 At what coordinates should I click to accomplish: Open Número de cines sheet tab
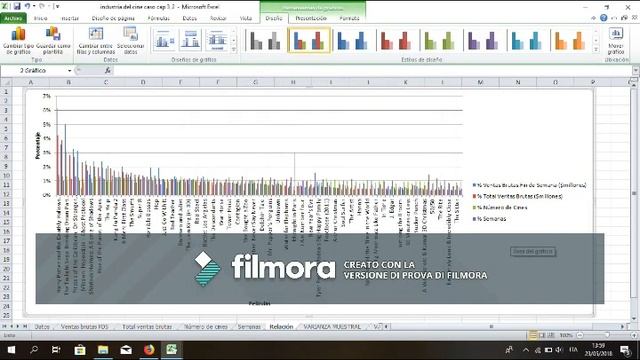tap(206, 327)
